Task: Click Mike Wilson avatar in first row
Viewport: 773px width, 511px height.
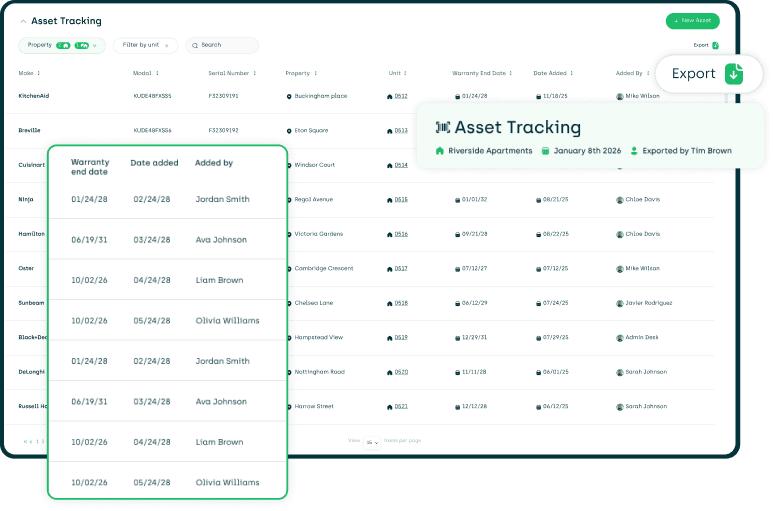Action: [620, 97]
